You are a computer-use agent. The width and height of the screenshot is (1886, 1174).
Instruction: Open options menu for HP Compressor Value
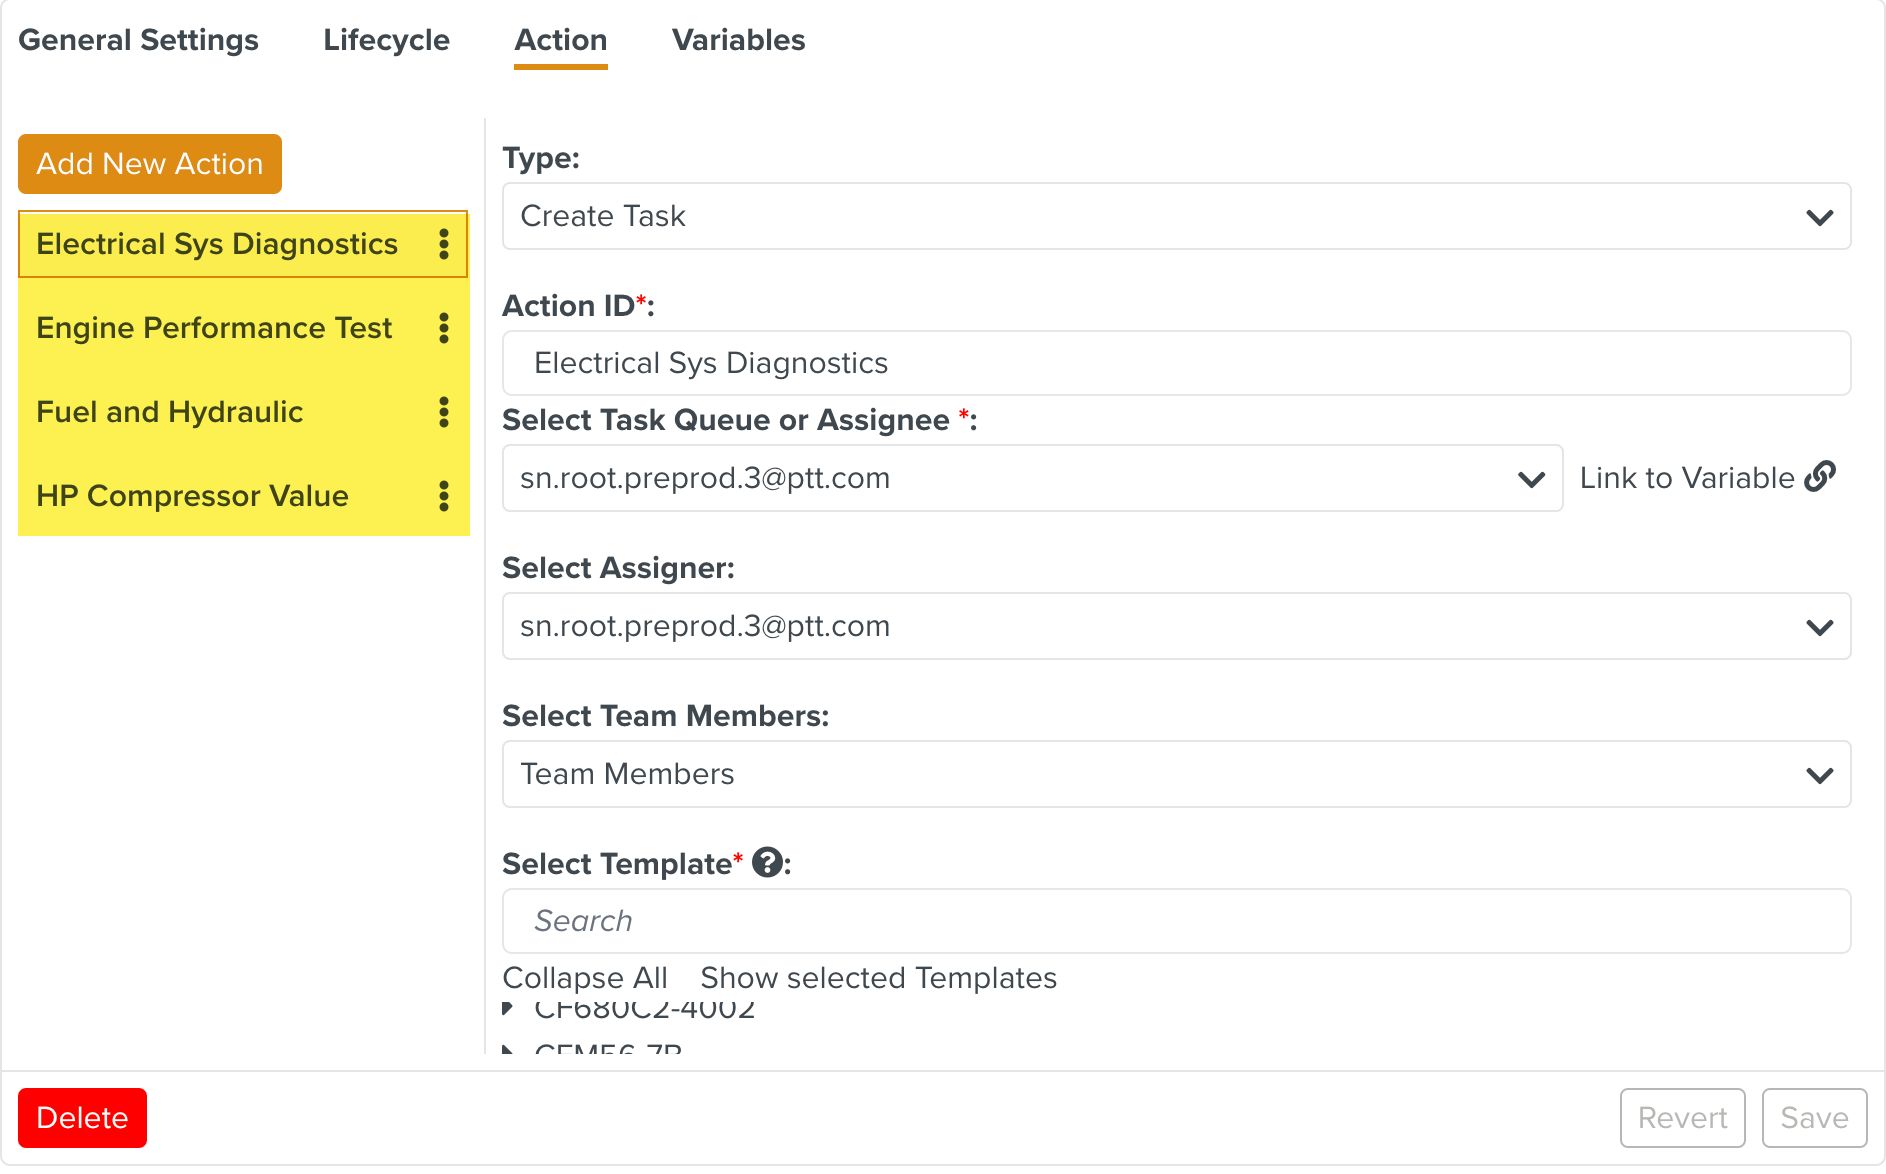pyautogui.click(x=444, y=496)
